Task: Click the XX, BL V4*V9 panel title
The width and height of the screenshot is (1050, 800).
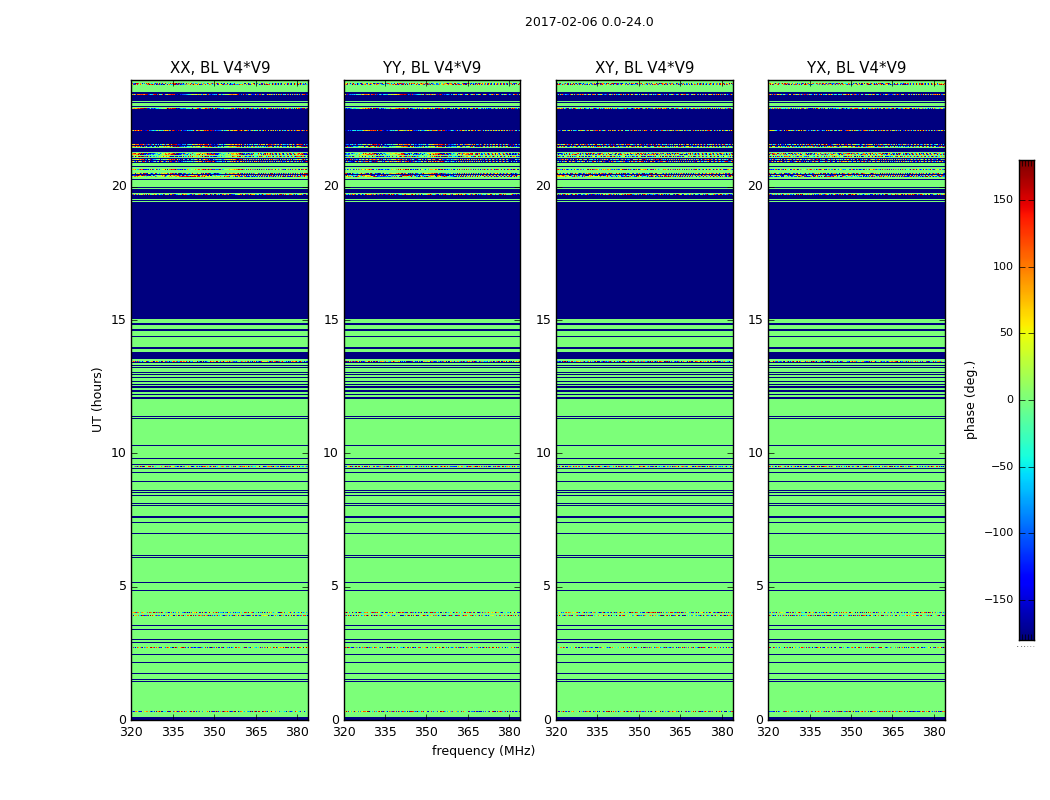Action: click(220, 68)
